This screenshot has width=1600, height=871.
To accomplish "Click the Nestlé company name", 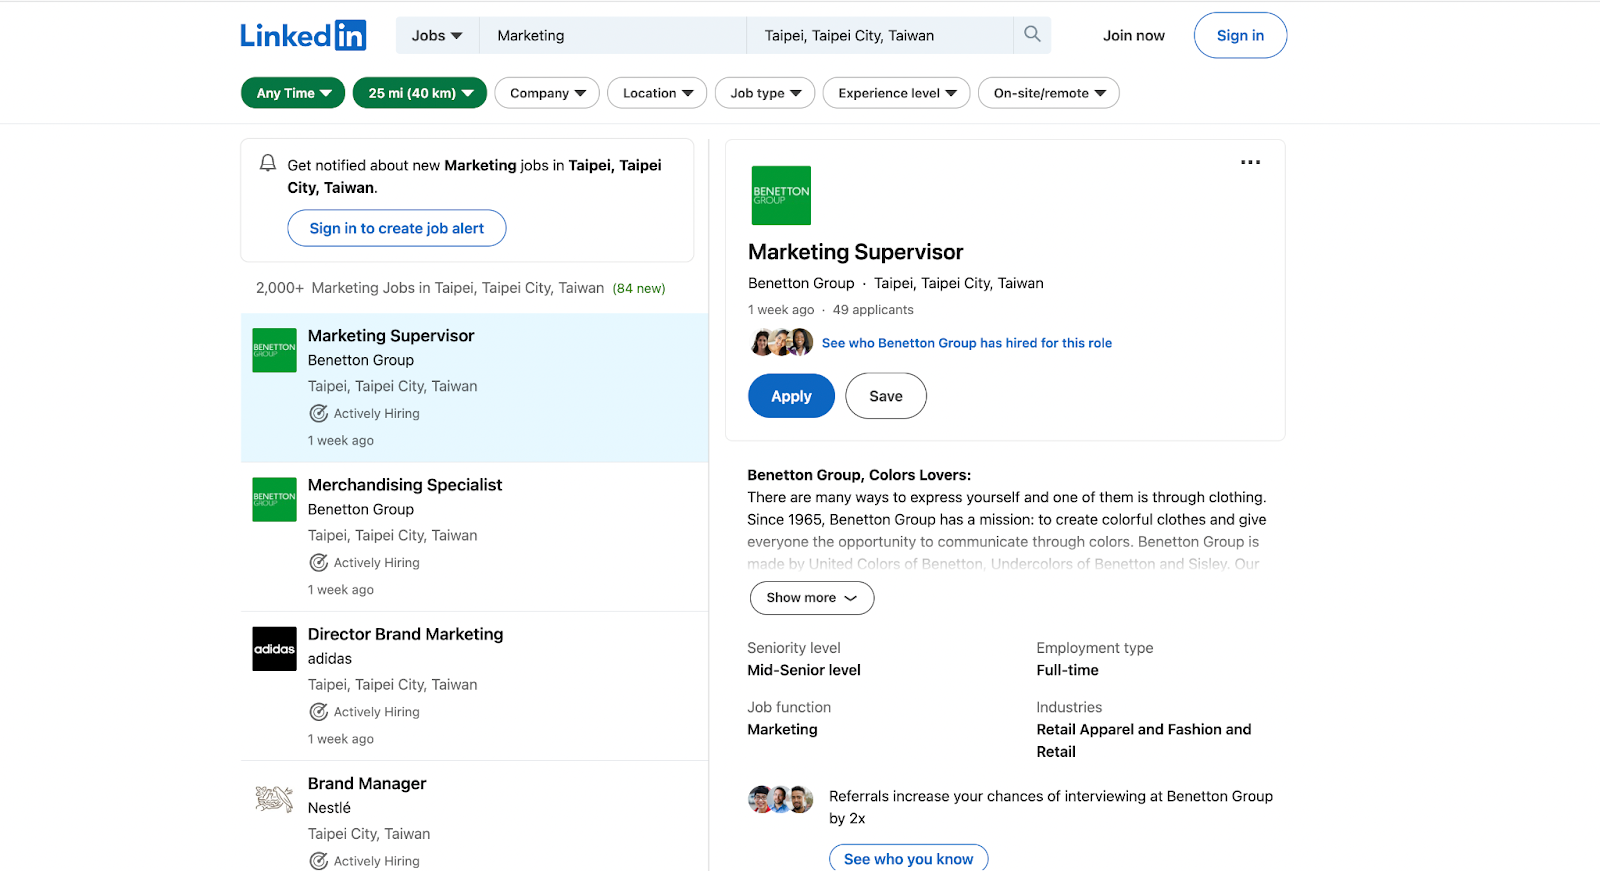I will pos(329,808).
